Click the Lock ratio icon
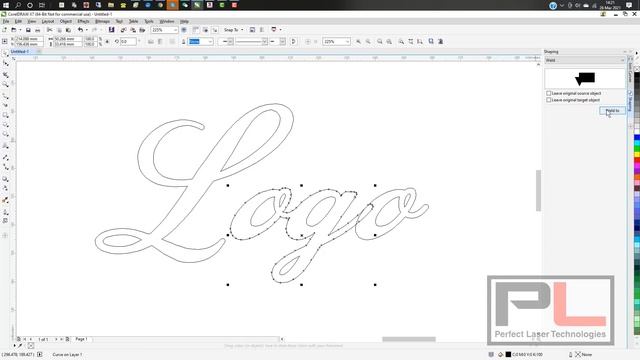The height and width of the screenshot is (360, 640). [107, 42]
